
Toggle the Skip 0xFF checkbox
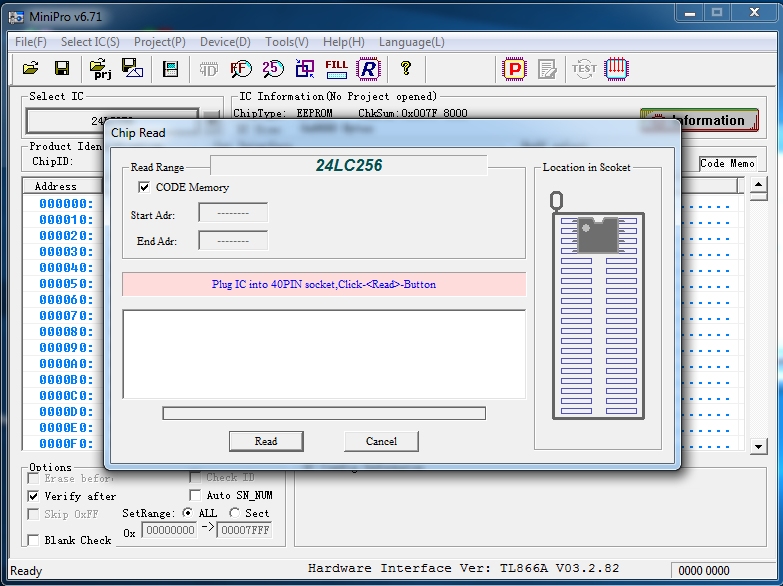coord(33,514)
